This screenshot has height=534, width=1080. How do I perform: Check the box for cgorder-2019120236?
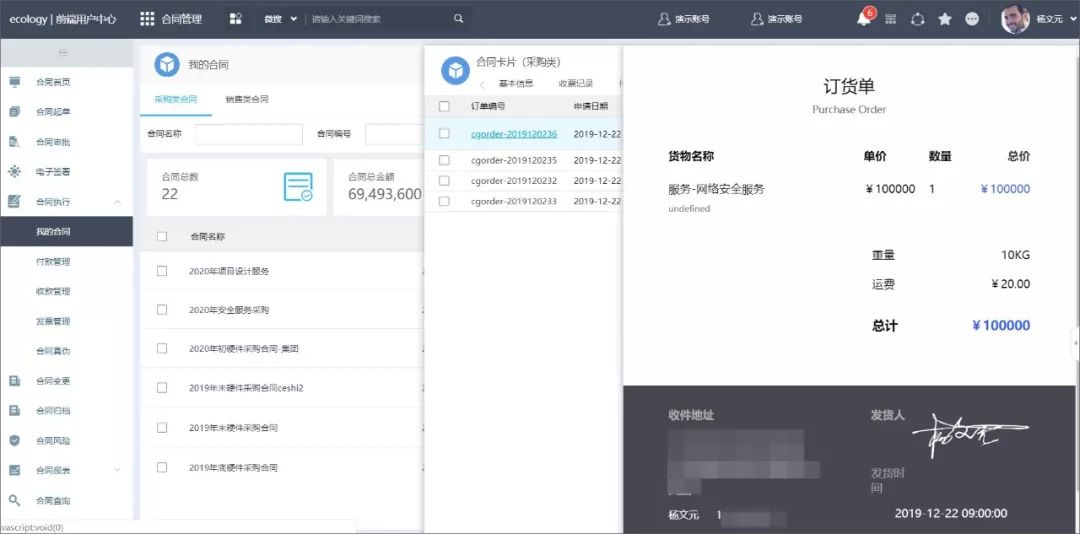coord(444,134)
